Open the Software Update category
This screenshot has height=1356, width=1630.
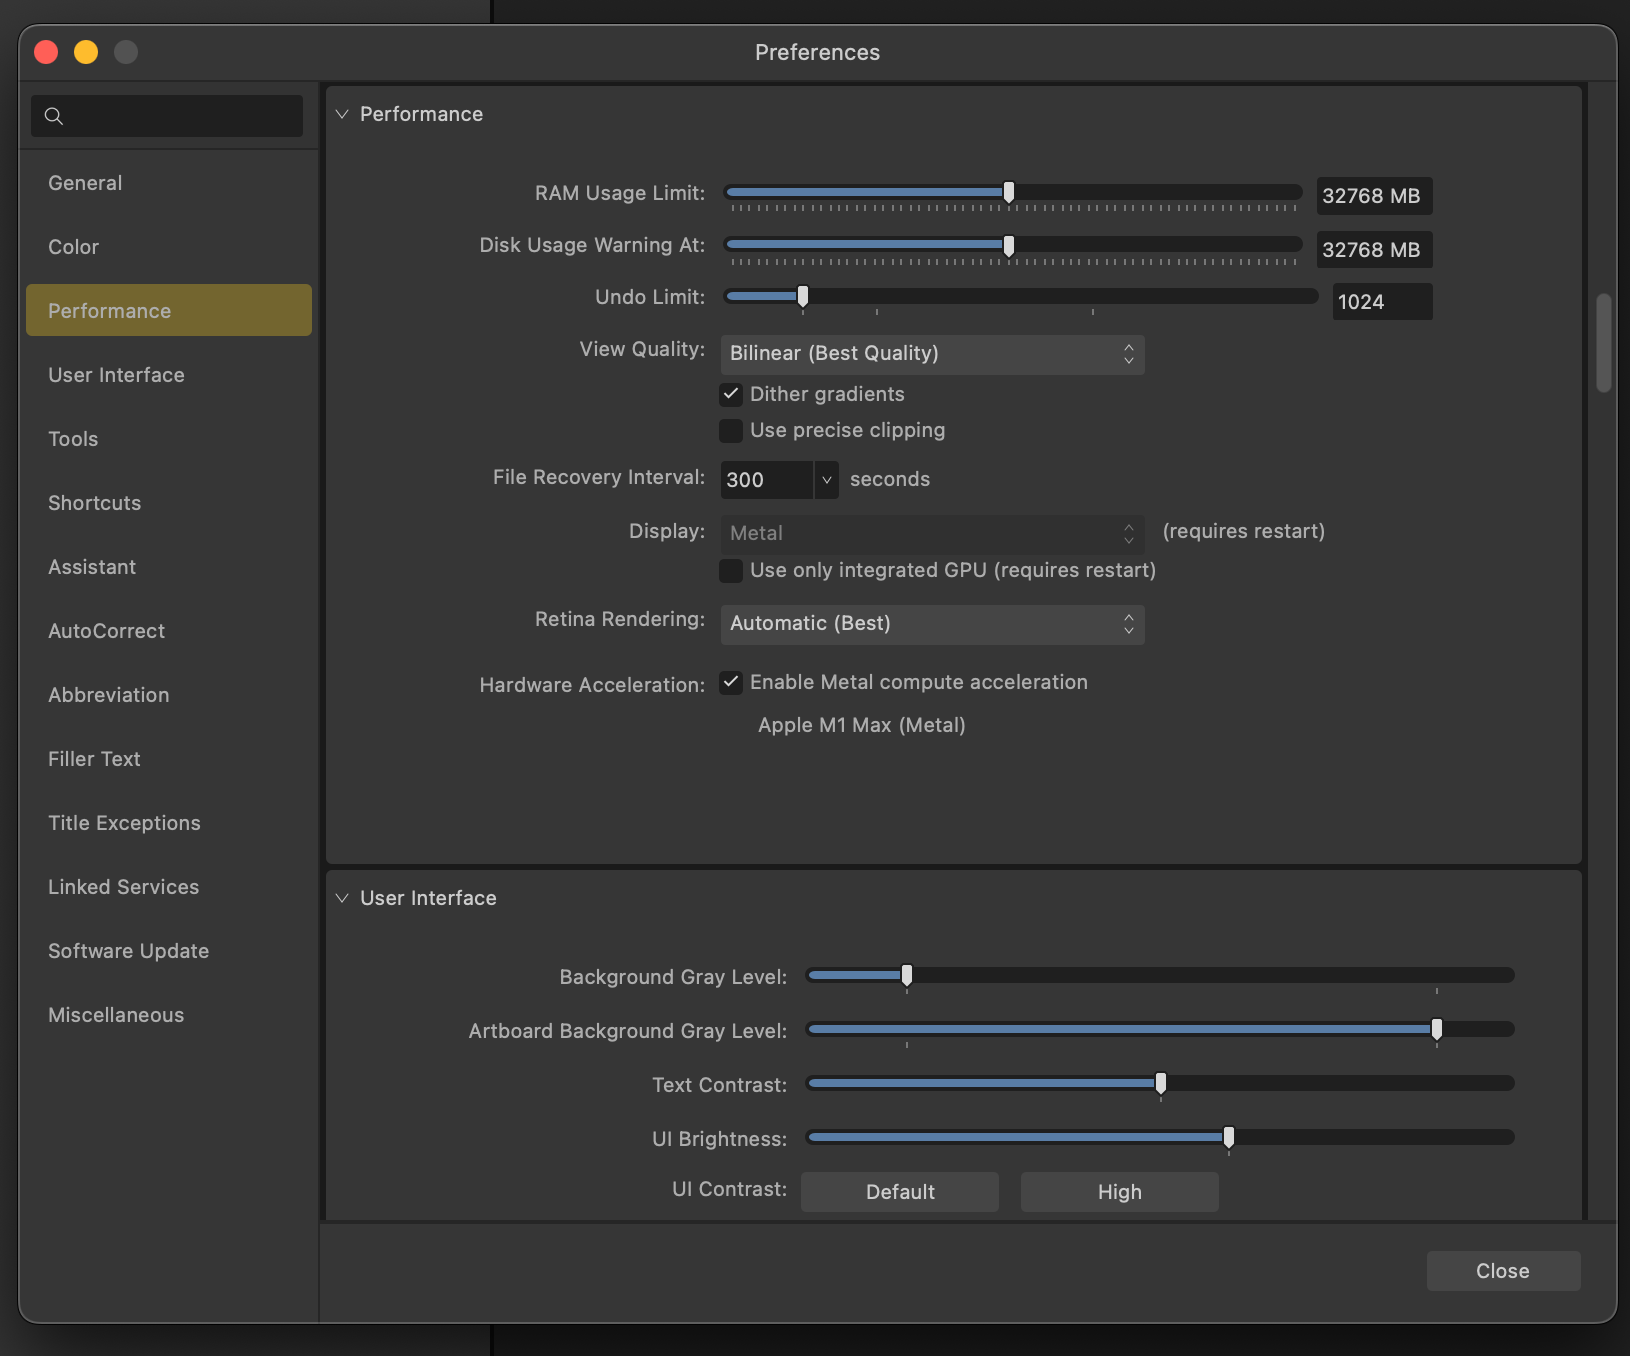point(128,951)
